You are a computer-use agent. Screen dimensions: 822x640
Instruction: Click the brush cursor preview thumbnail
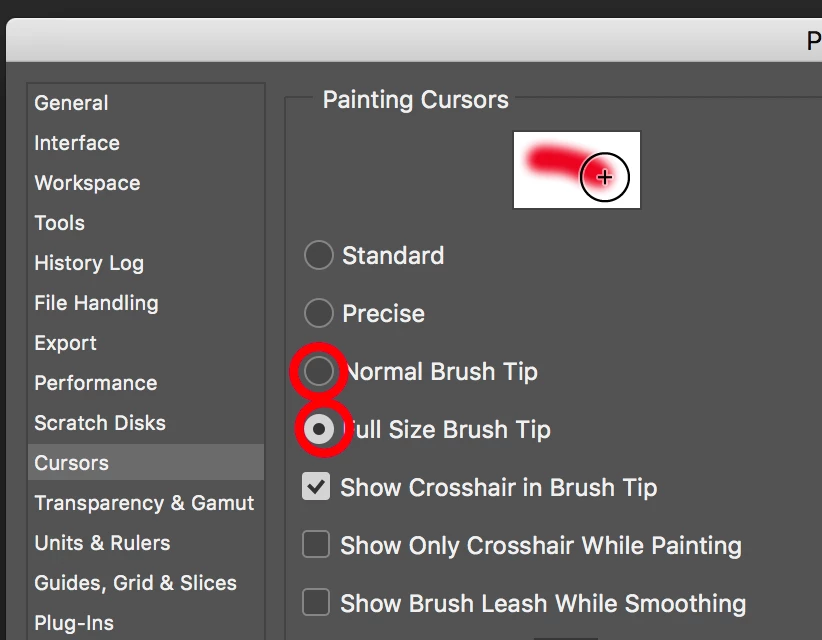[x=577, y=170]
